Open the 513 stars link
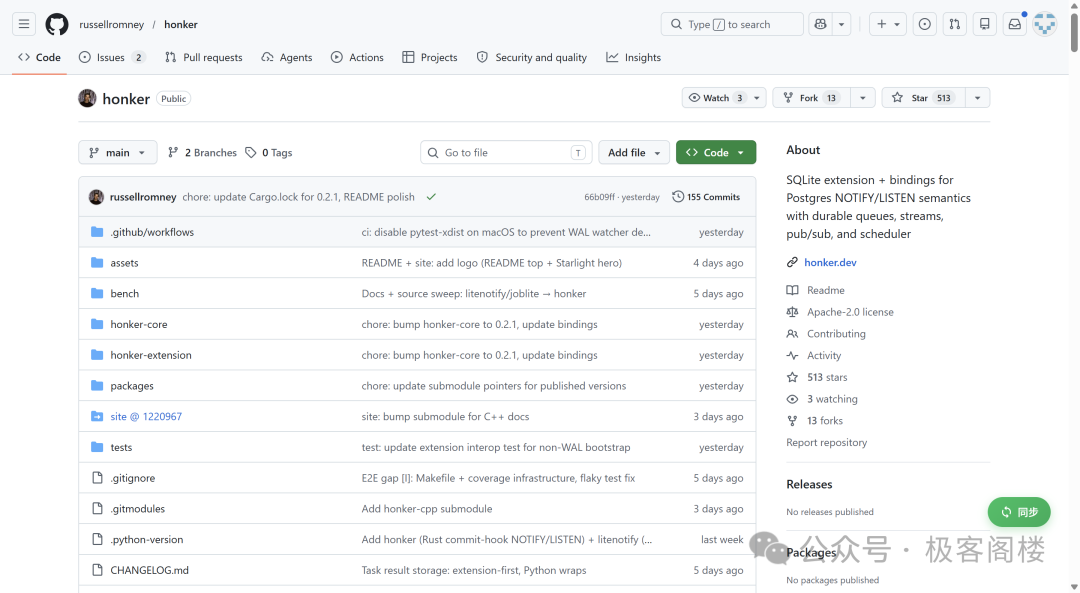The image size is (1080, 593). coord(827,377)
